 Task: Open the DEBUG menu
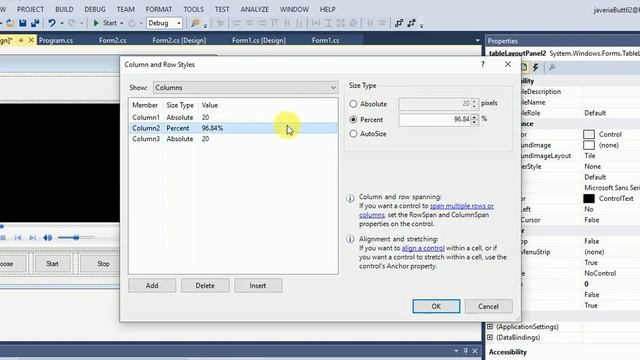(95, 9)
